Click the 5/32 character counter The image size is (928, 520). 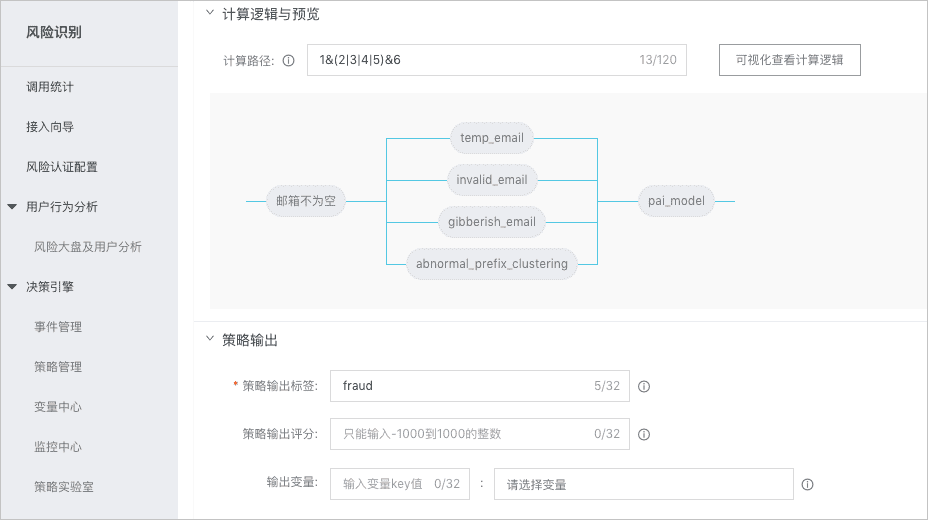point(607,386)
